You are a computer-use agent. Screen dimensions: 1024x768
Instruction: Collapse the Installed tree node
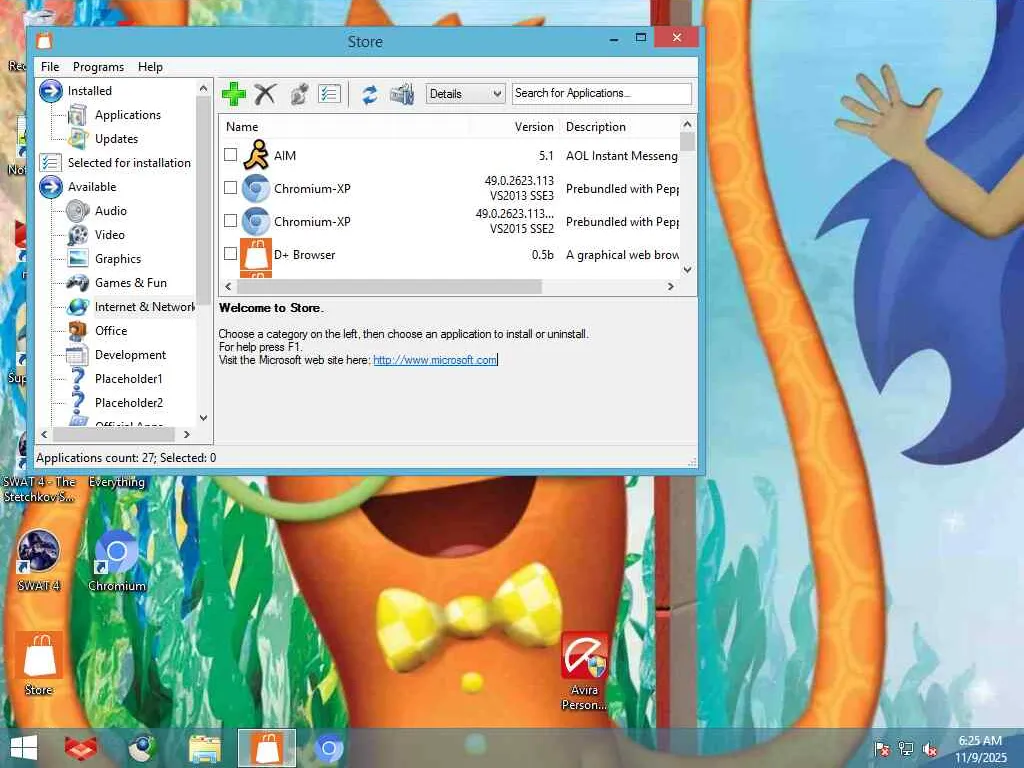50,91
